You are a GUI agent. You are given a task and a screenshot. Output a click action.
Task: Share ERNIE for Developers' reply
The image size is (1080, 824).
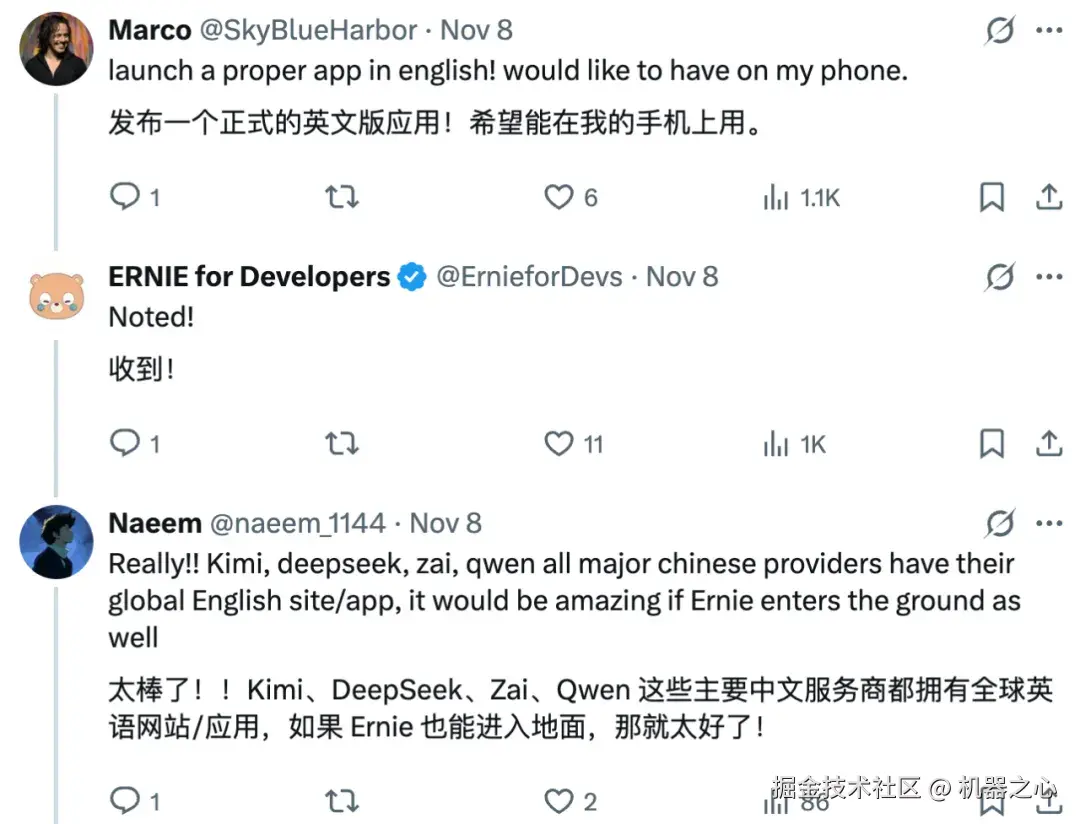click(x=1048, y=443)
